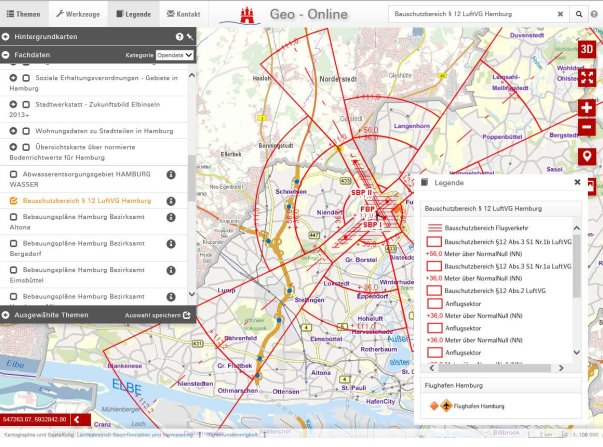This screenshot has width=603, height=447.
Task: Expand the Ausgewählte Themen section
Action: click(x=52, y=315)
